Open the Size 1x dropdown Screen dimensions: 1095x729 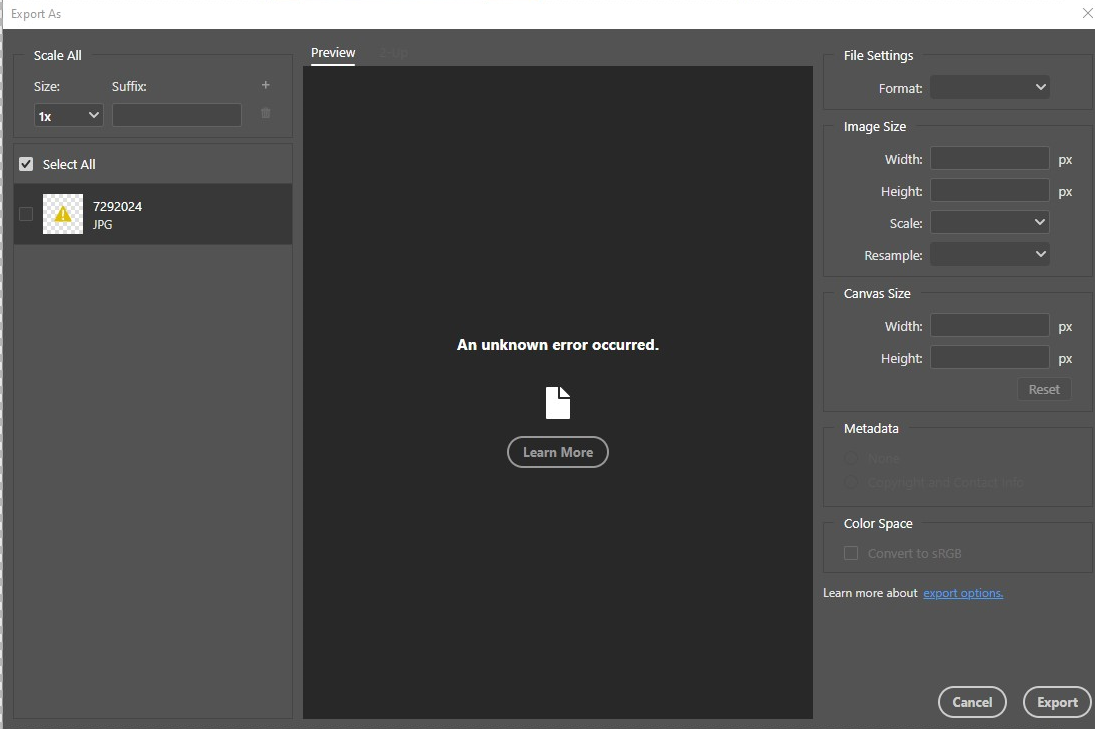click(x=68, y=115)
